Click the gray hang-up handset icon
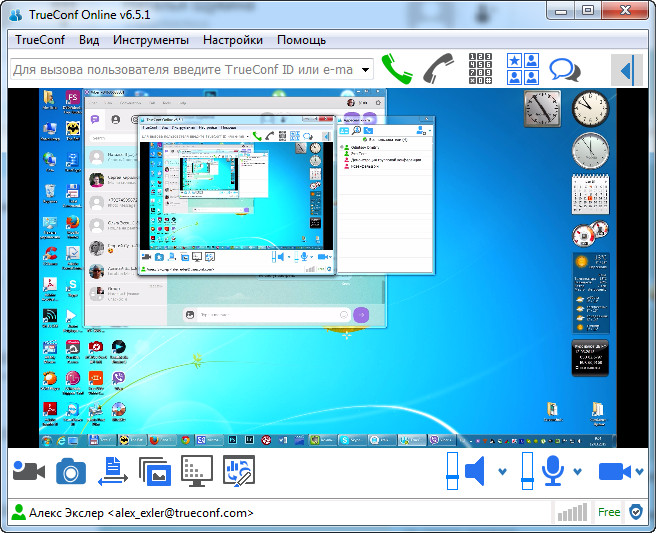Screen dimensions: 656x533 pos(437,69)
